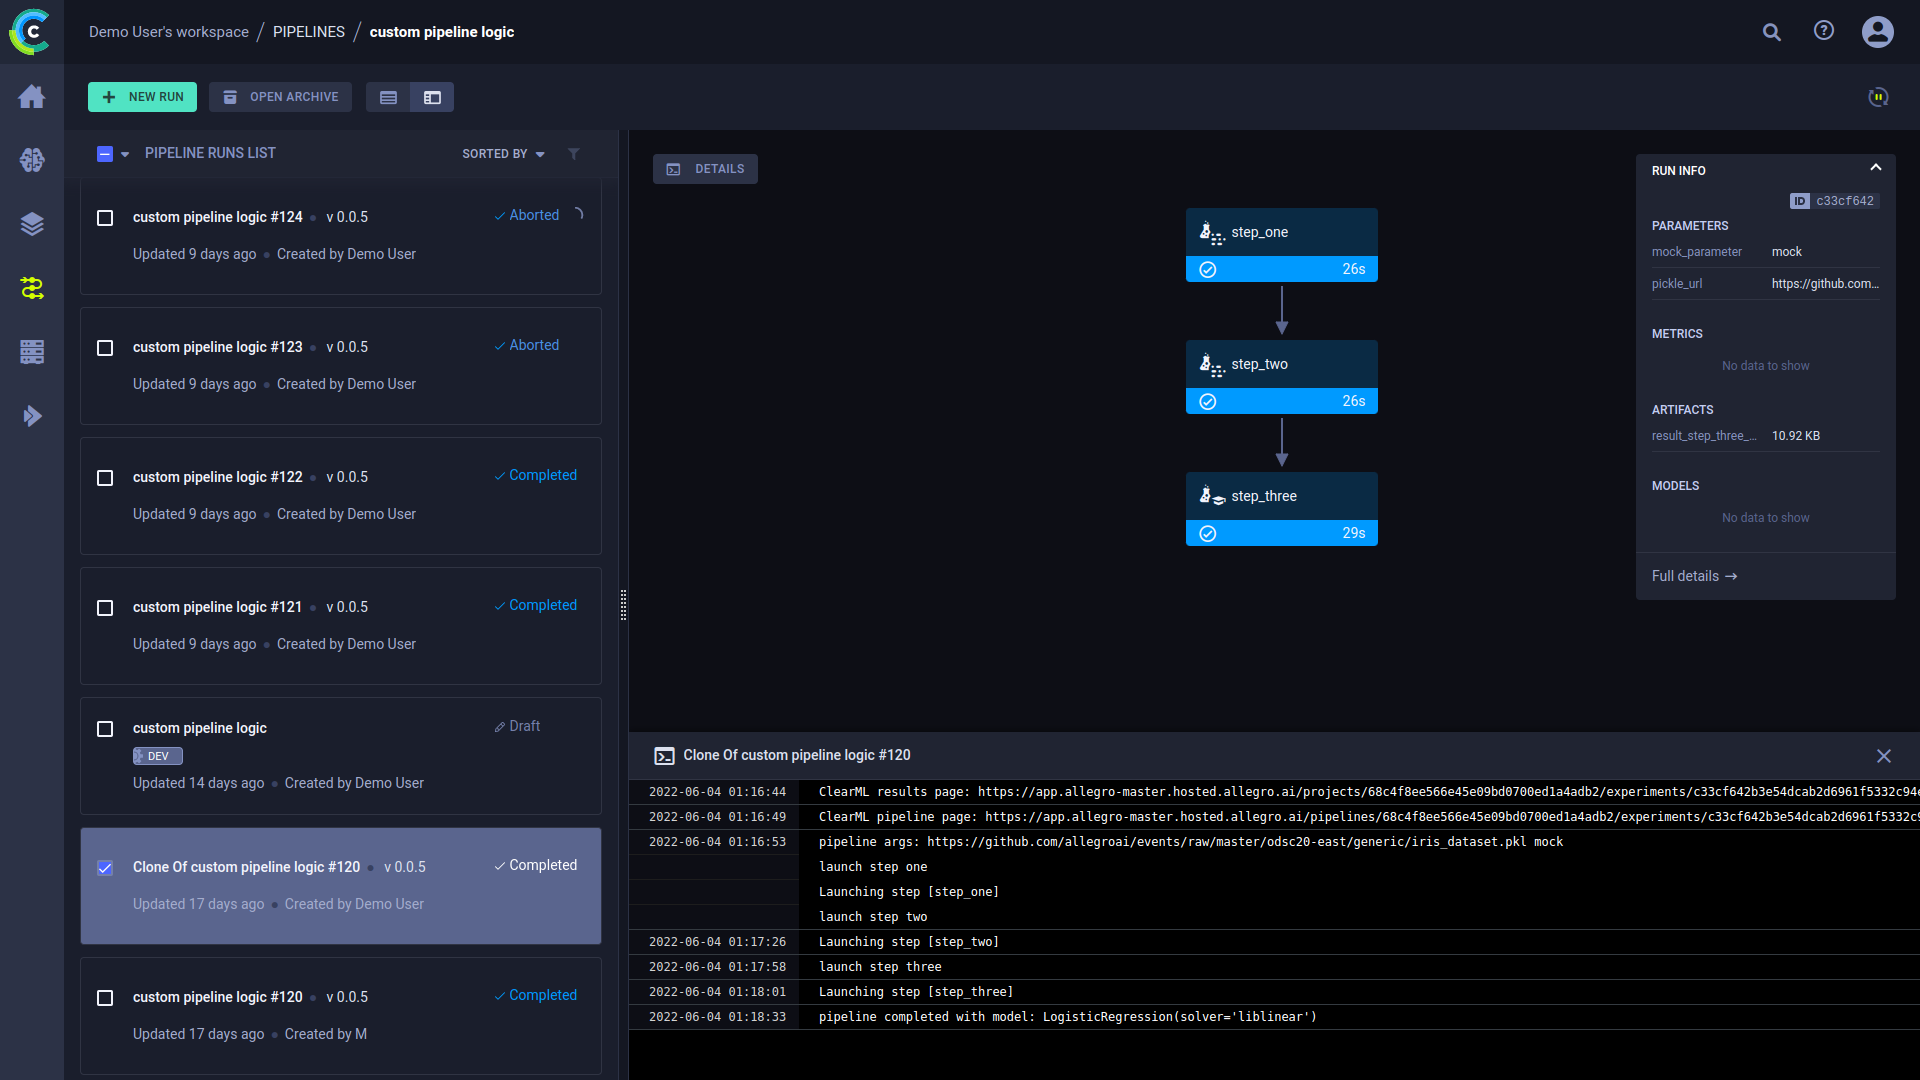
Task: Open the help question mark icon
Action: pyautogui.click(x=1824, y=31)
